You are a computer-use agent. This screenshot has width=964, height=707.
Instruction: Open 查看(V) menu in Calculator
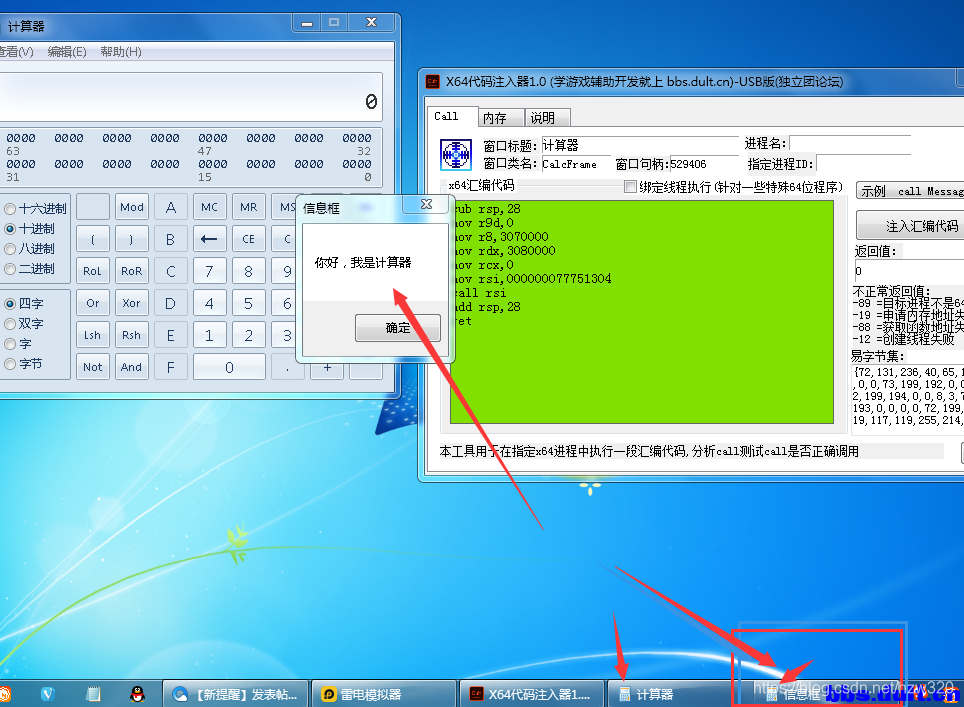pyautogui.click(x=16, y=52)
